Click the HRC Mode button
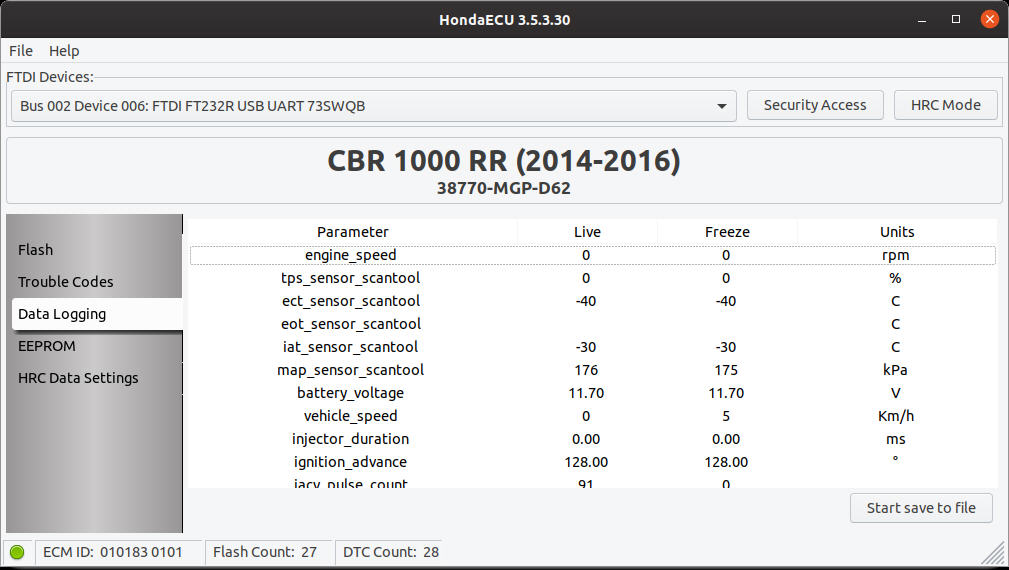 point(945,105)
